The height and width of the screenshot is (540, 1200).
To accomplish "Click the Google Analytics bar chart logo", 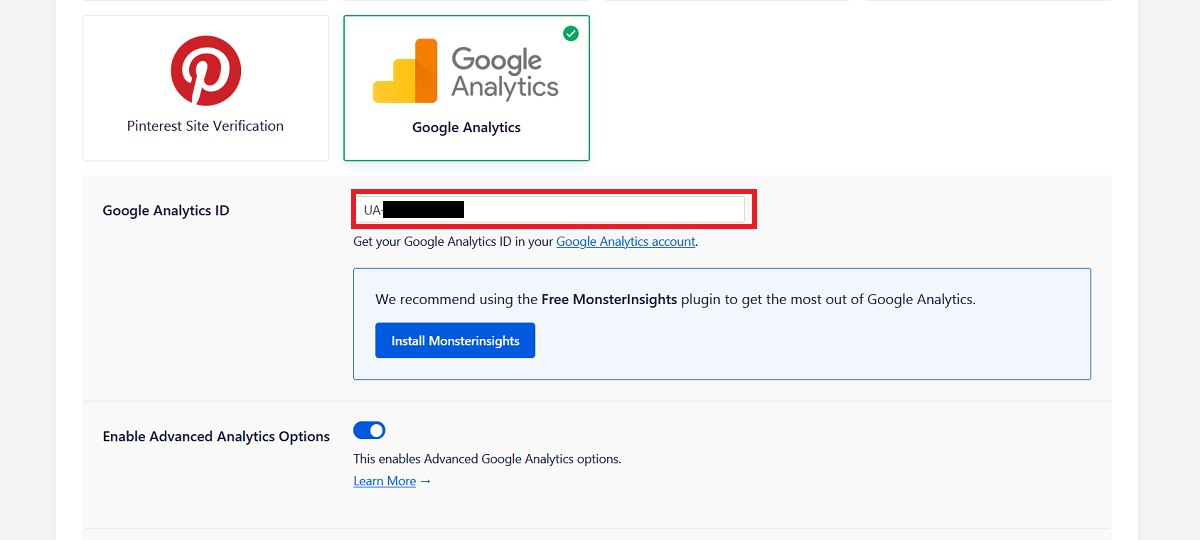I will click(x=405, y=72).
